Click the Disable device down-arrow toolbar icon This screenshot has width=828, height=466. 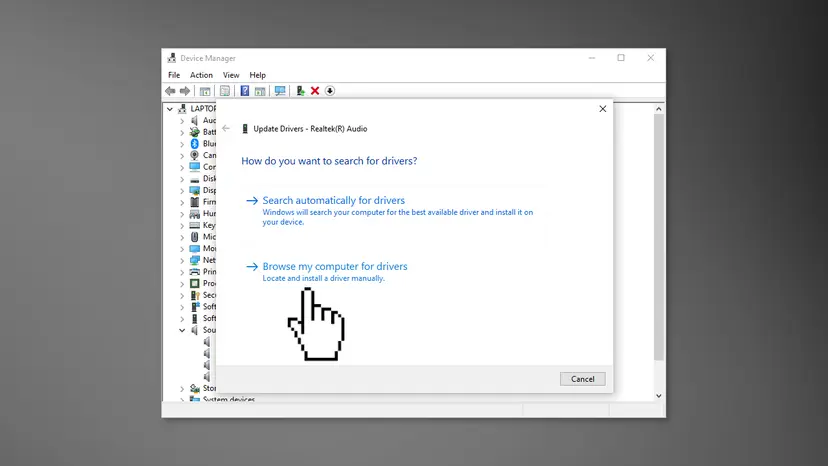coord(330,91)
